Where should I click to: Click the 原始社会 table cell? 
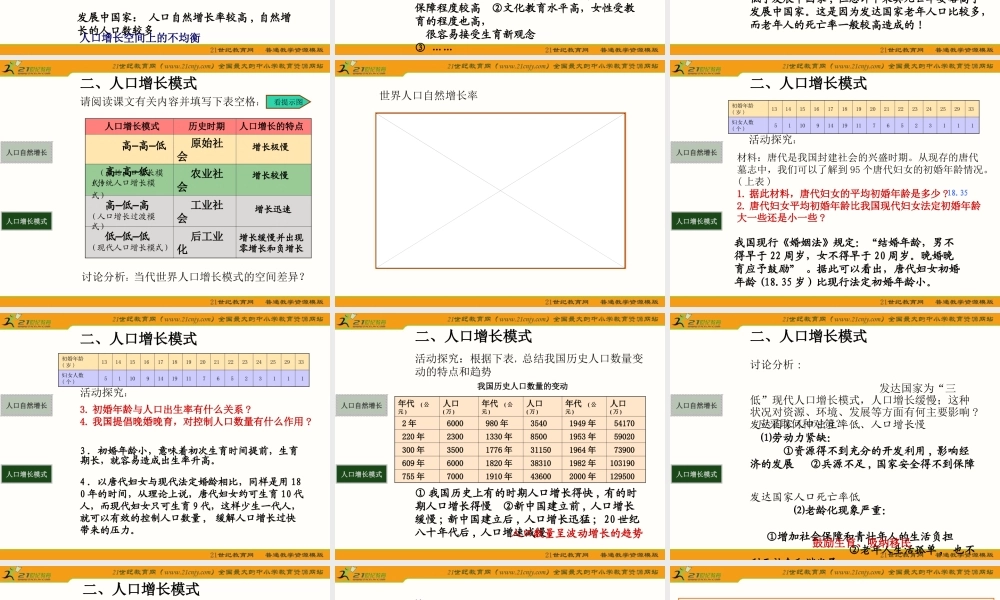pos(205,149)
